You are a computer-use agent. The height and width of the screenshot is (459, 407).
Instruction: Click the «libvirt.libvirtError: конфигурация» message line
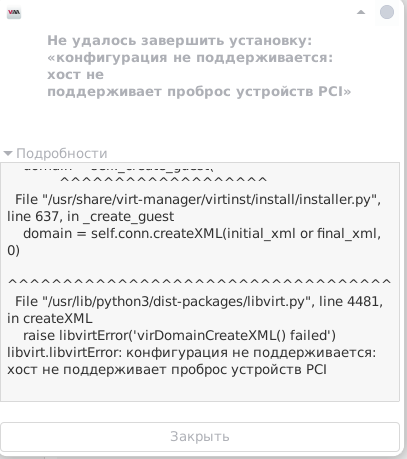pyautogui.click(x=191, y=353)
